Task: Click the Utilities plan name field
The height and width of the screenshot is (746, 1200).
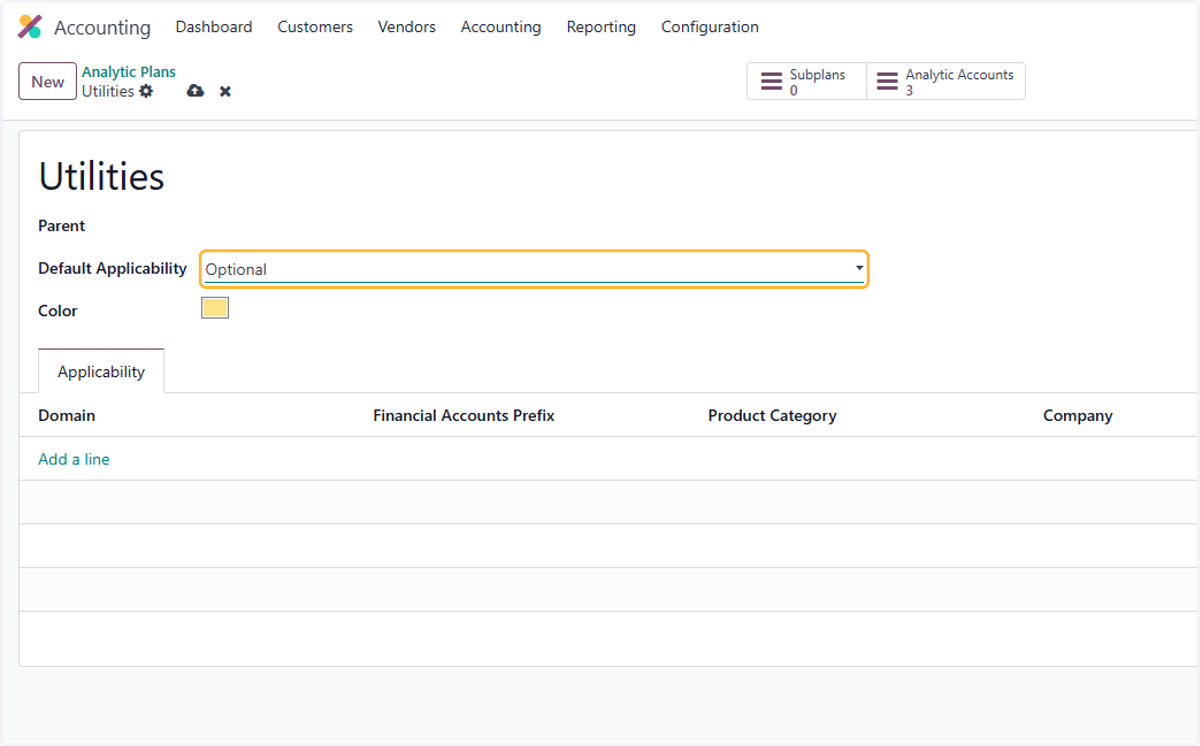Action: pos(101,177)
